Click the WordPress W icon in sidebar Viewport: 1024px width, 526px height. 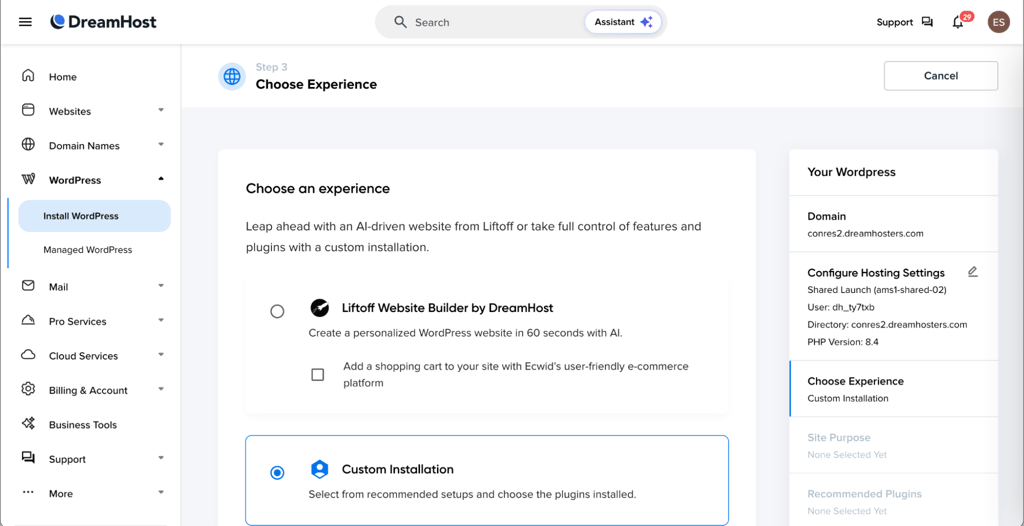click(x=28, y=179)
